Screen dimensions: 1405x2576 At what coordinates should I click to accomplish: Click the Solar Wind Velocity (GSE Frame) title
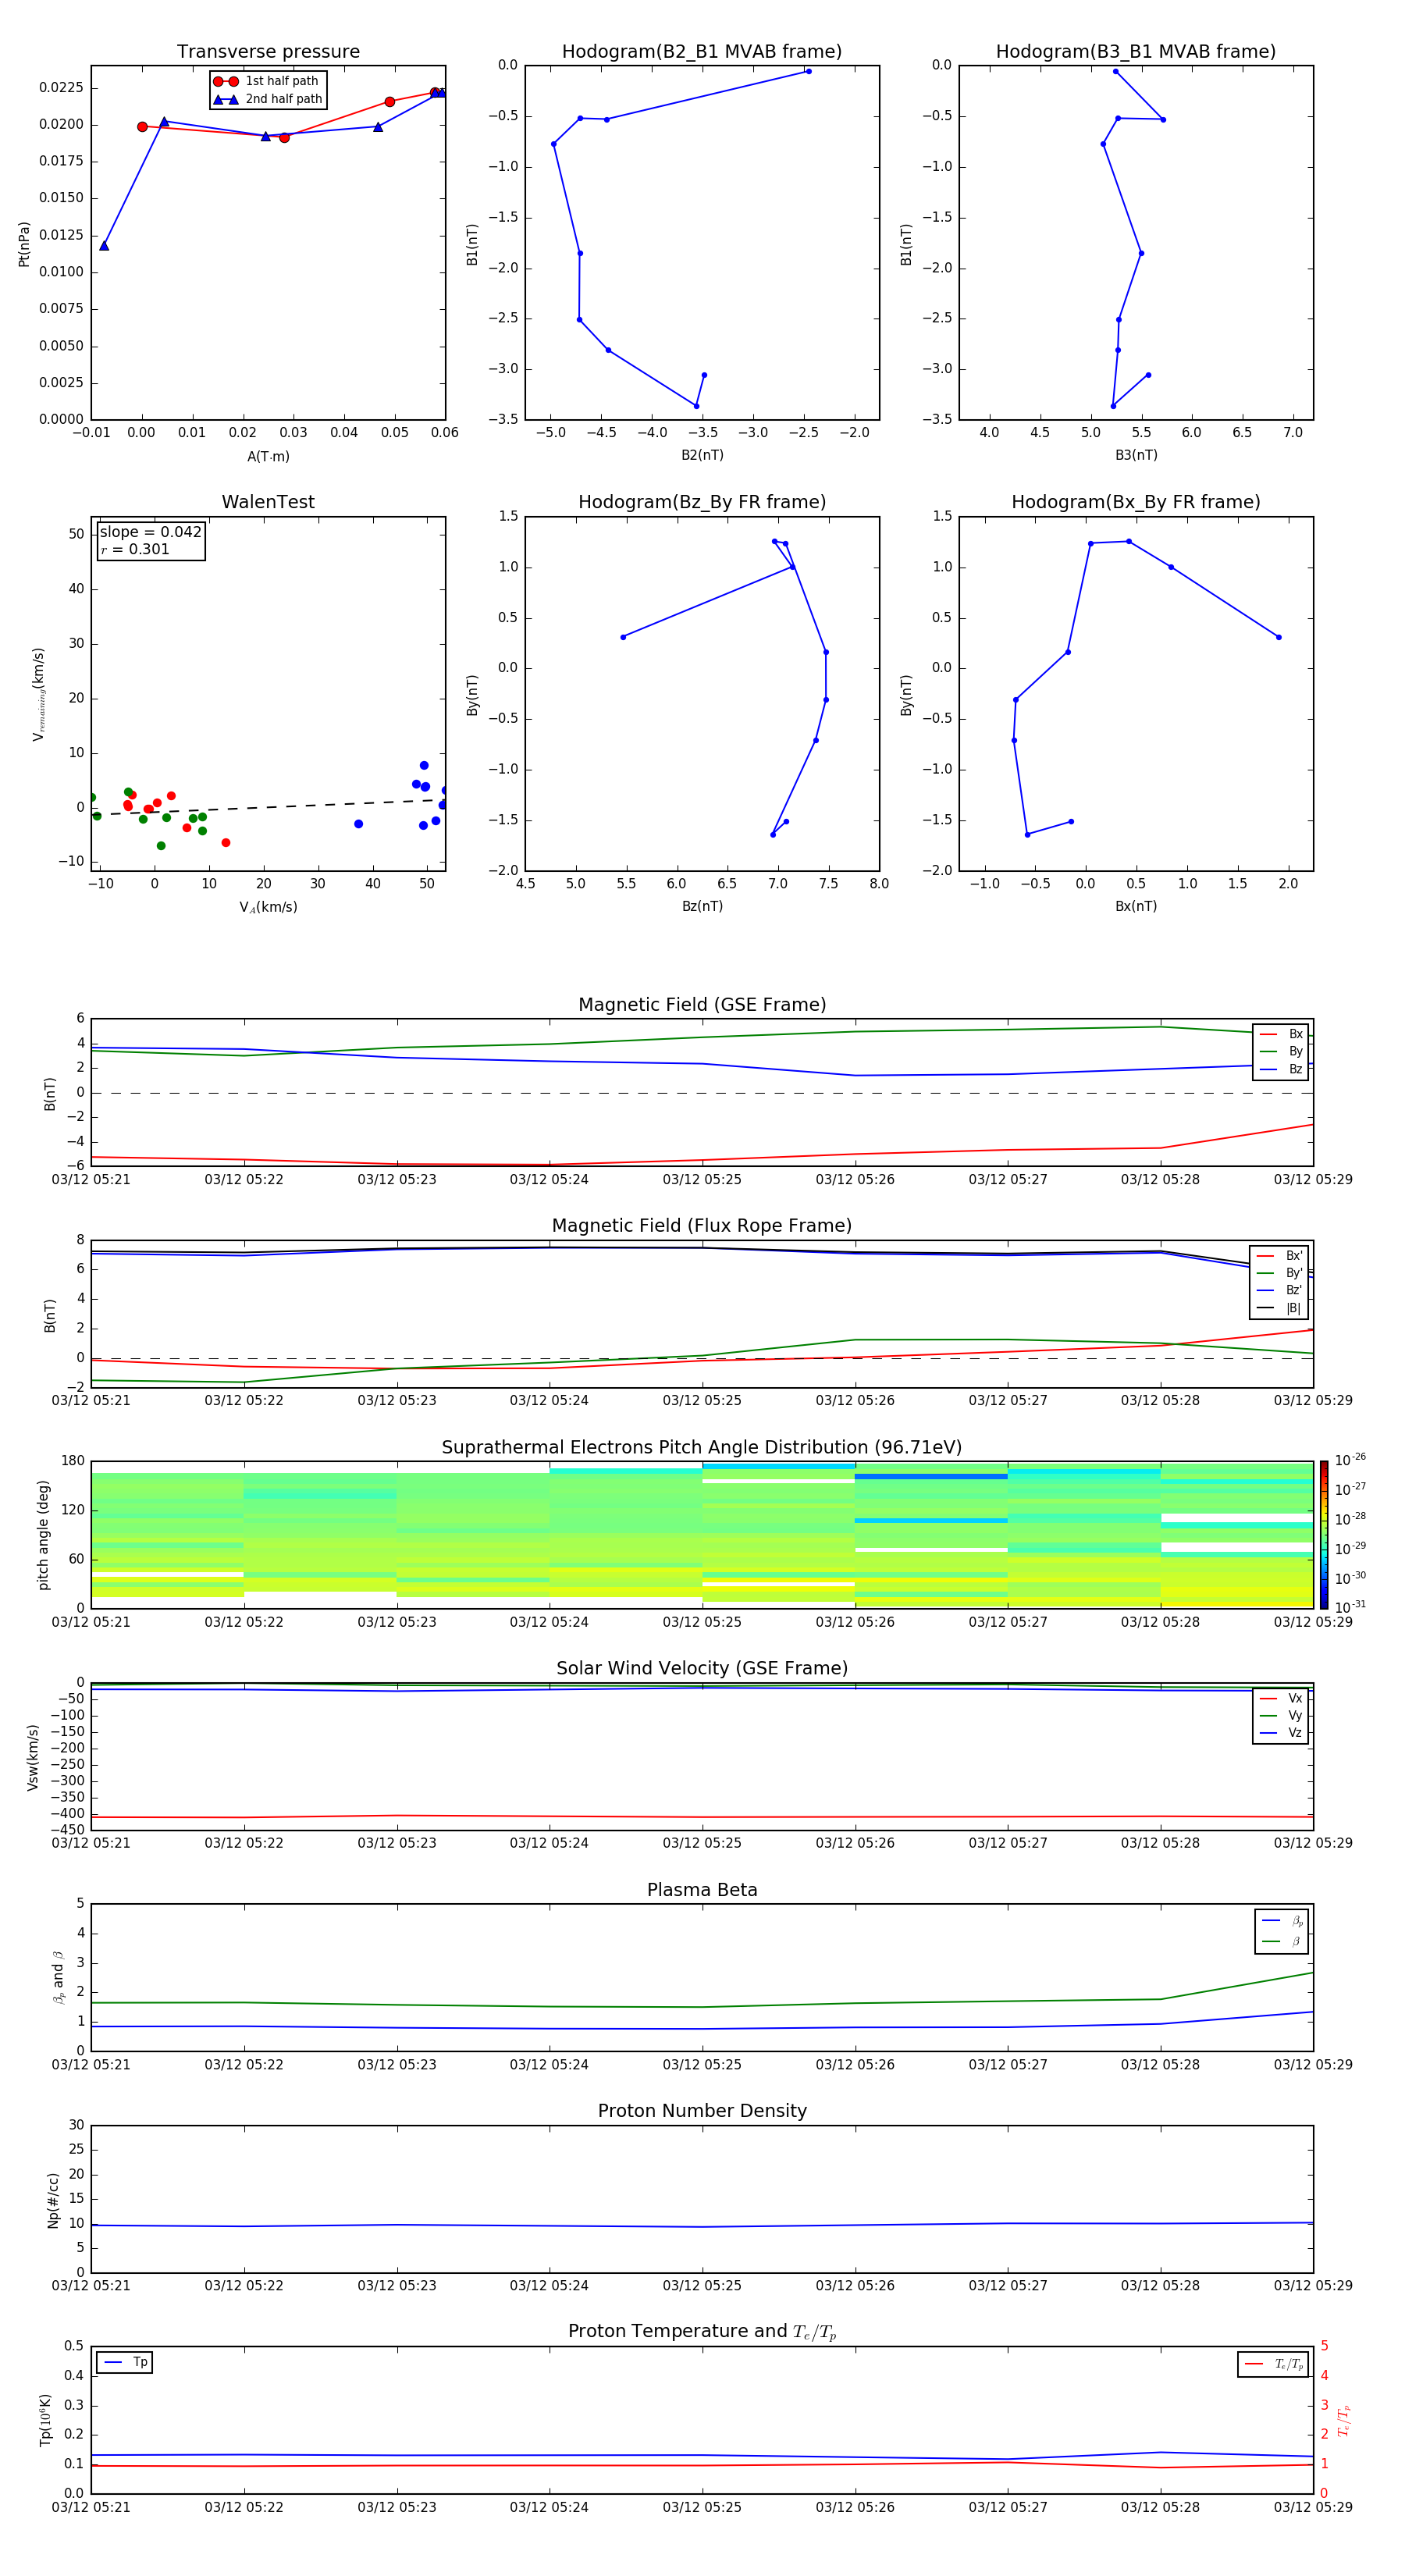point(702,1669)
